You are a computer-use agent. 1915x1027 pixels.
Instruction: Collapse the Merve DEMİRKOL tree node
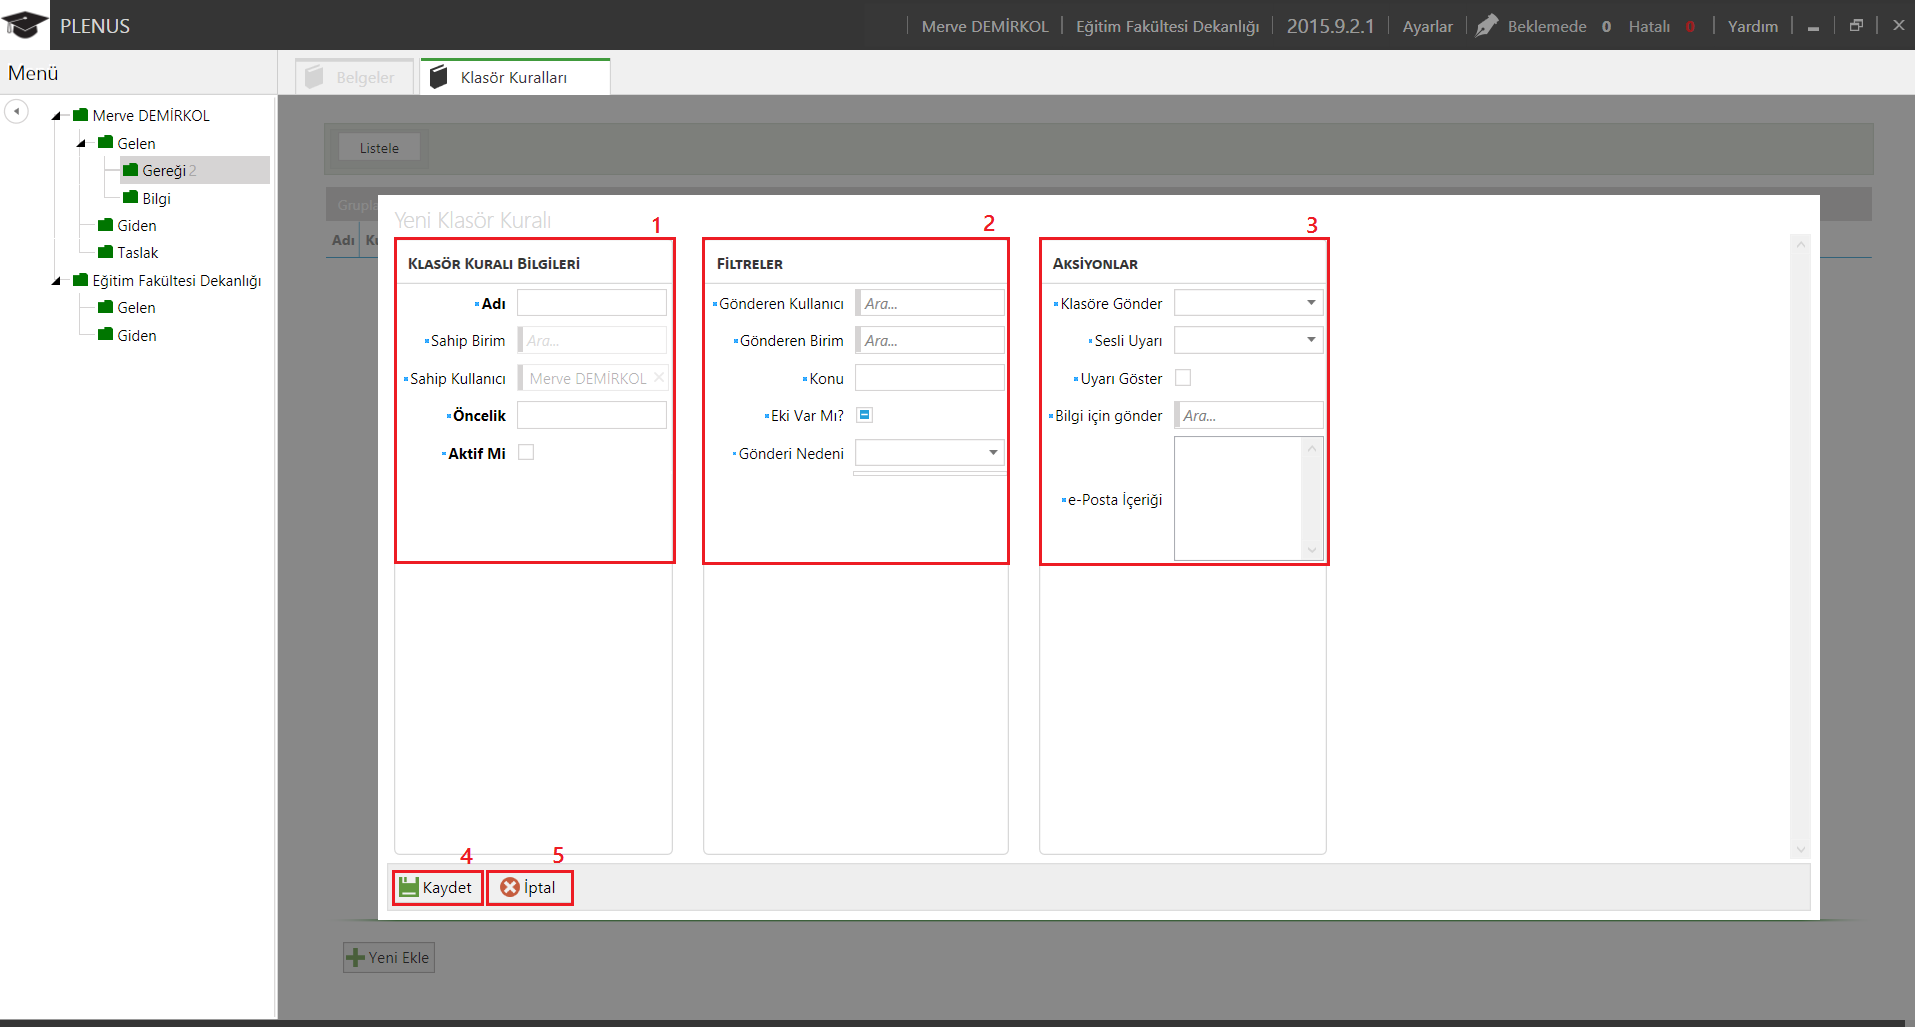(x=57, y=116)
